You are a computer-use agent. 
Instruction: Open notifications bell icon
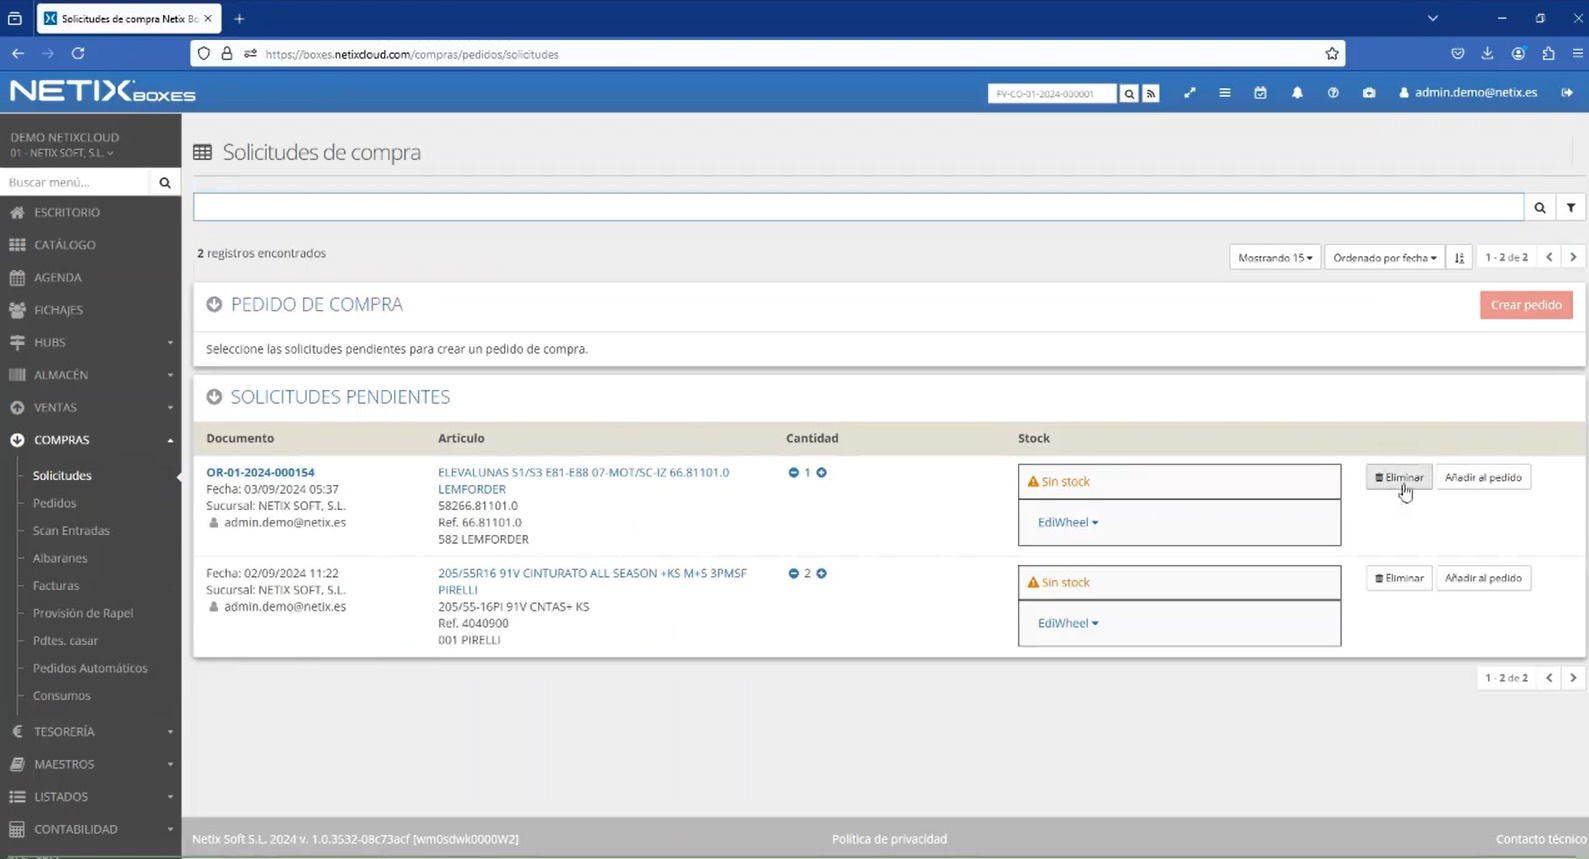(1297, 93)
